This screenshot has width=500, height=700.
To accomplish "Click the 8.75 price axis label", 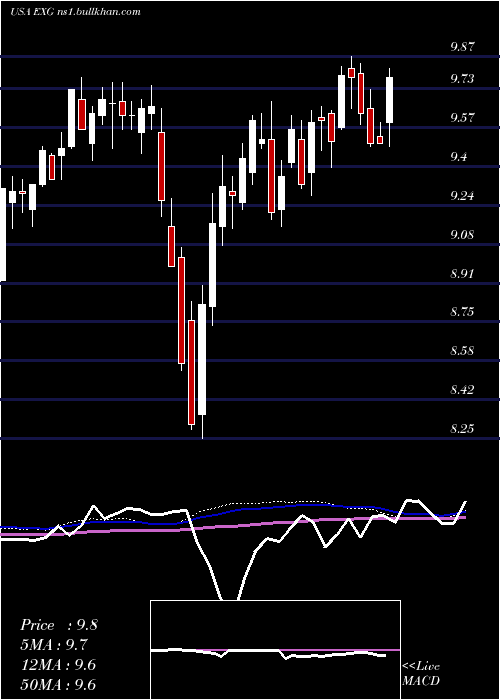I will (462, 312).
